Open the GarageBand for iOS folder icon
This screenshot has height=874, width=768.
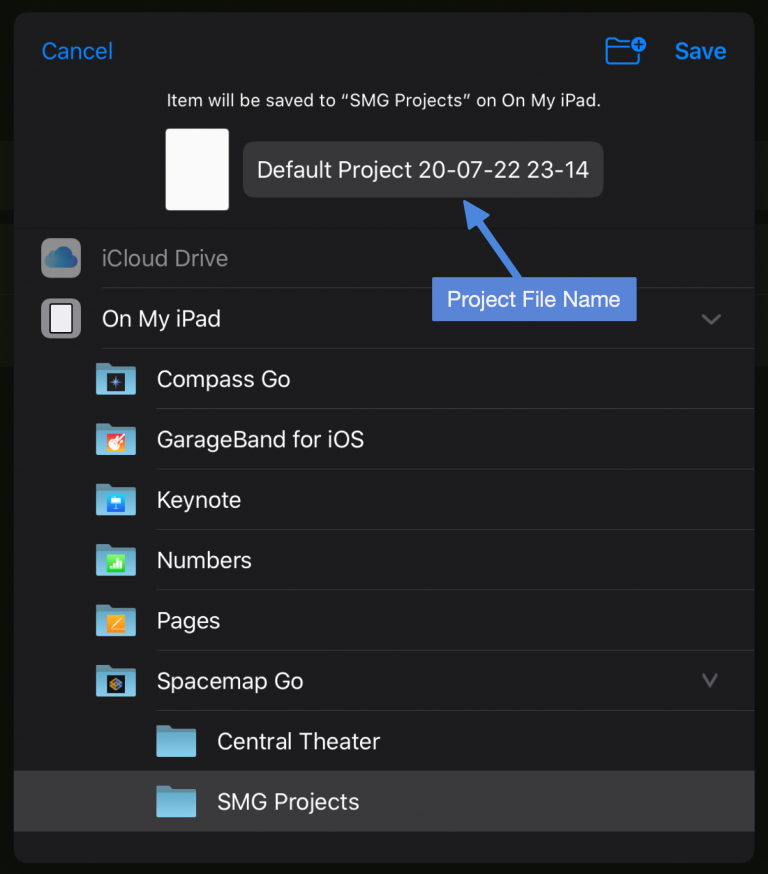point(116,439)
